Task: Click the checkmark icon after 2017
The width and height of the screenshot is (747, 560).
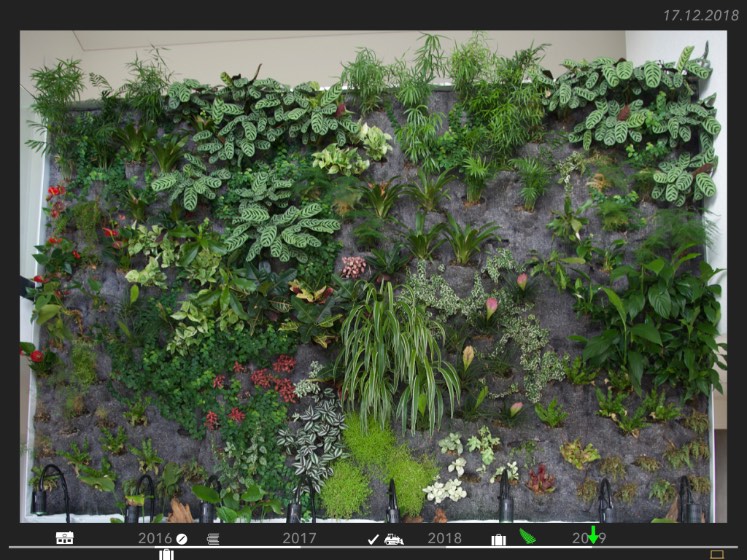Action: coord(373,538)
